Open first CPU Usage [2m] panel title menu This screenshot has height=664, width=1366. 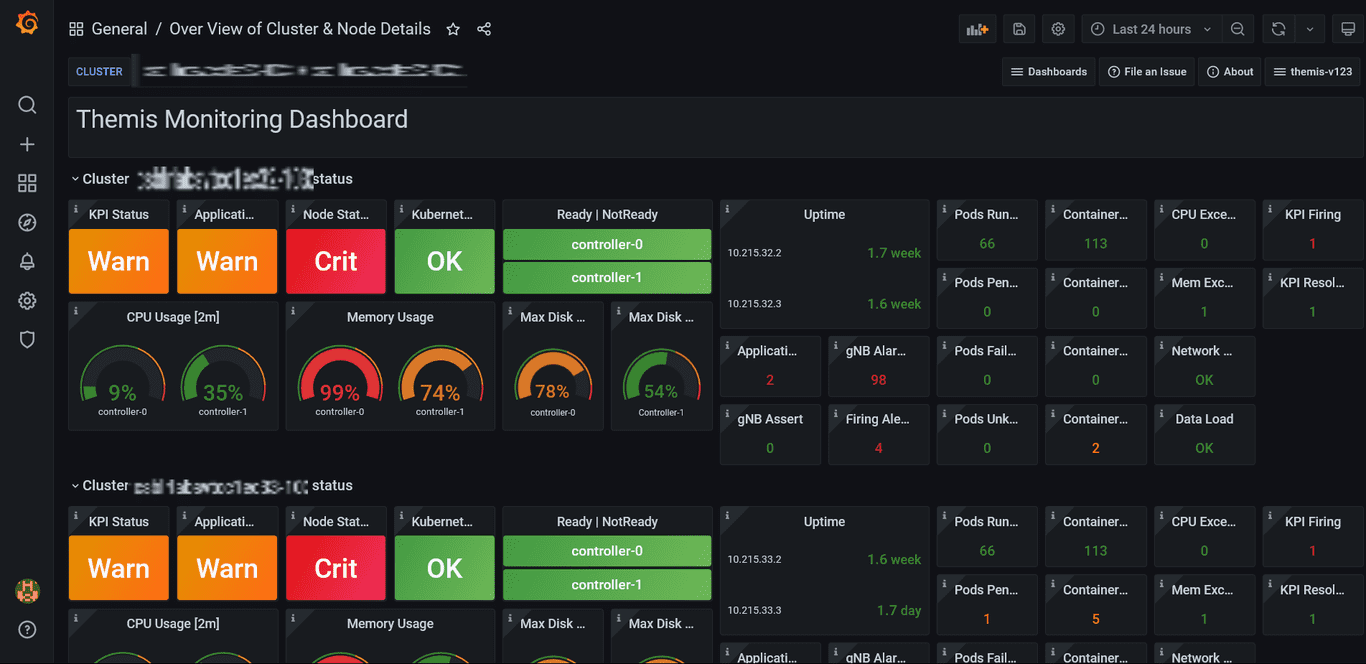pyautogui.click(x=173, y=317)
